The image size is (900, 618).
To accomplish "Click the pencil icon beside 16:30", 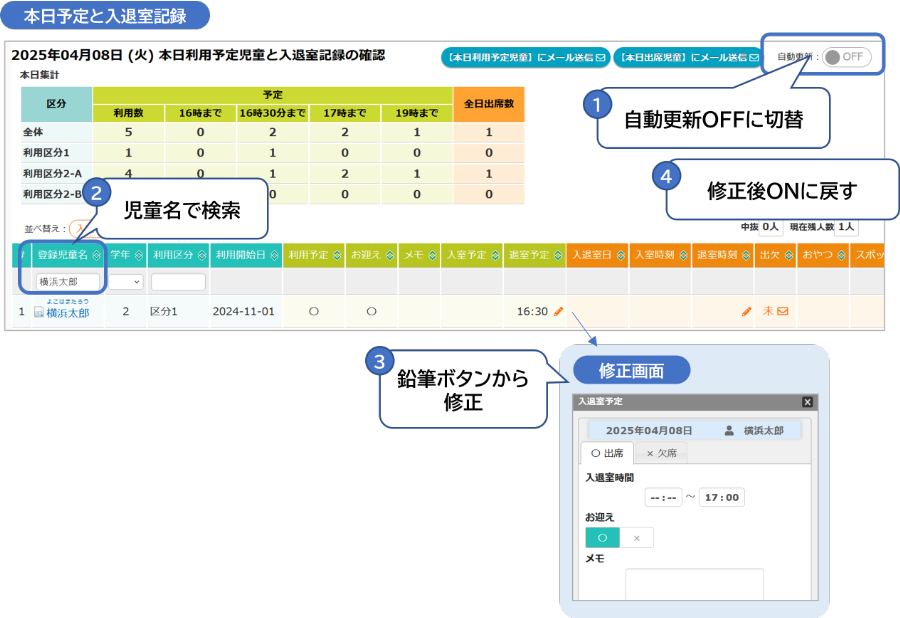I will tap(558, 312).
